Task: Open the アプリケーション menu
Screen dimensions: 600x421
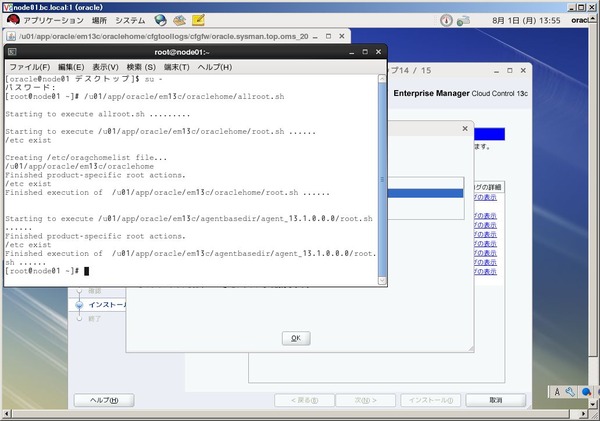Action: (53, 20)
